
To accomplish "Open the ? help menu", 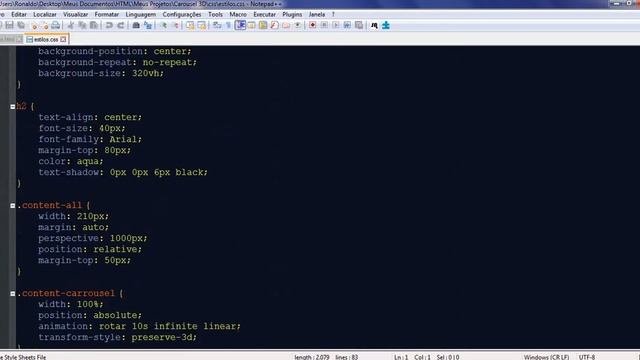I will coord(333,14).
